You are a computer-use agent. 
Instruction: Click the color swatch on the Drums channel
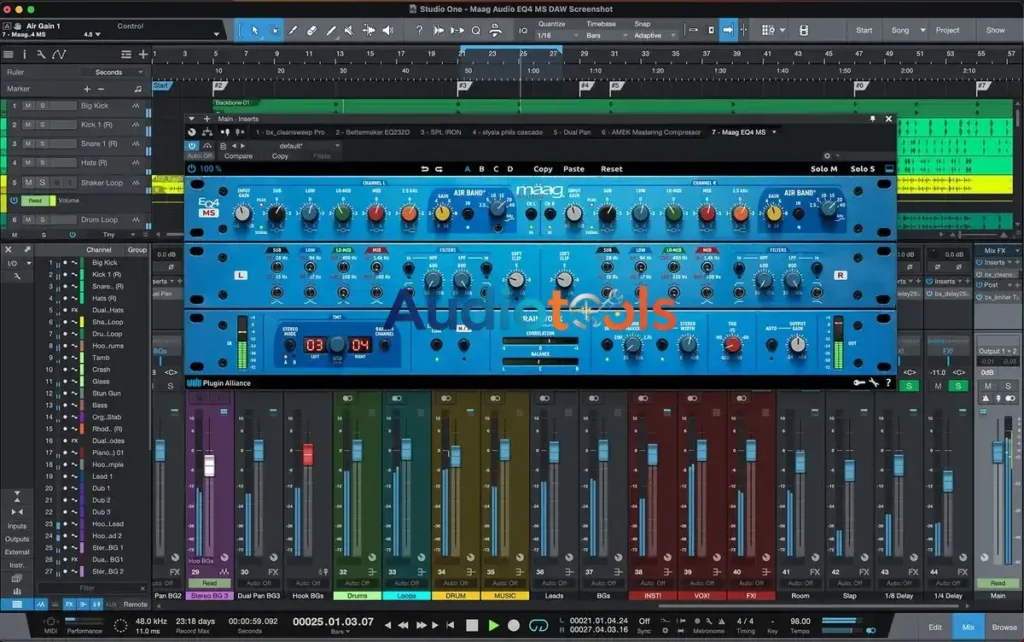tap(357, 594)
